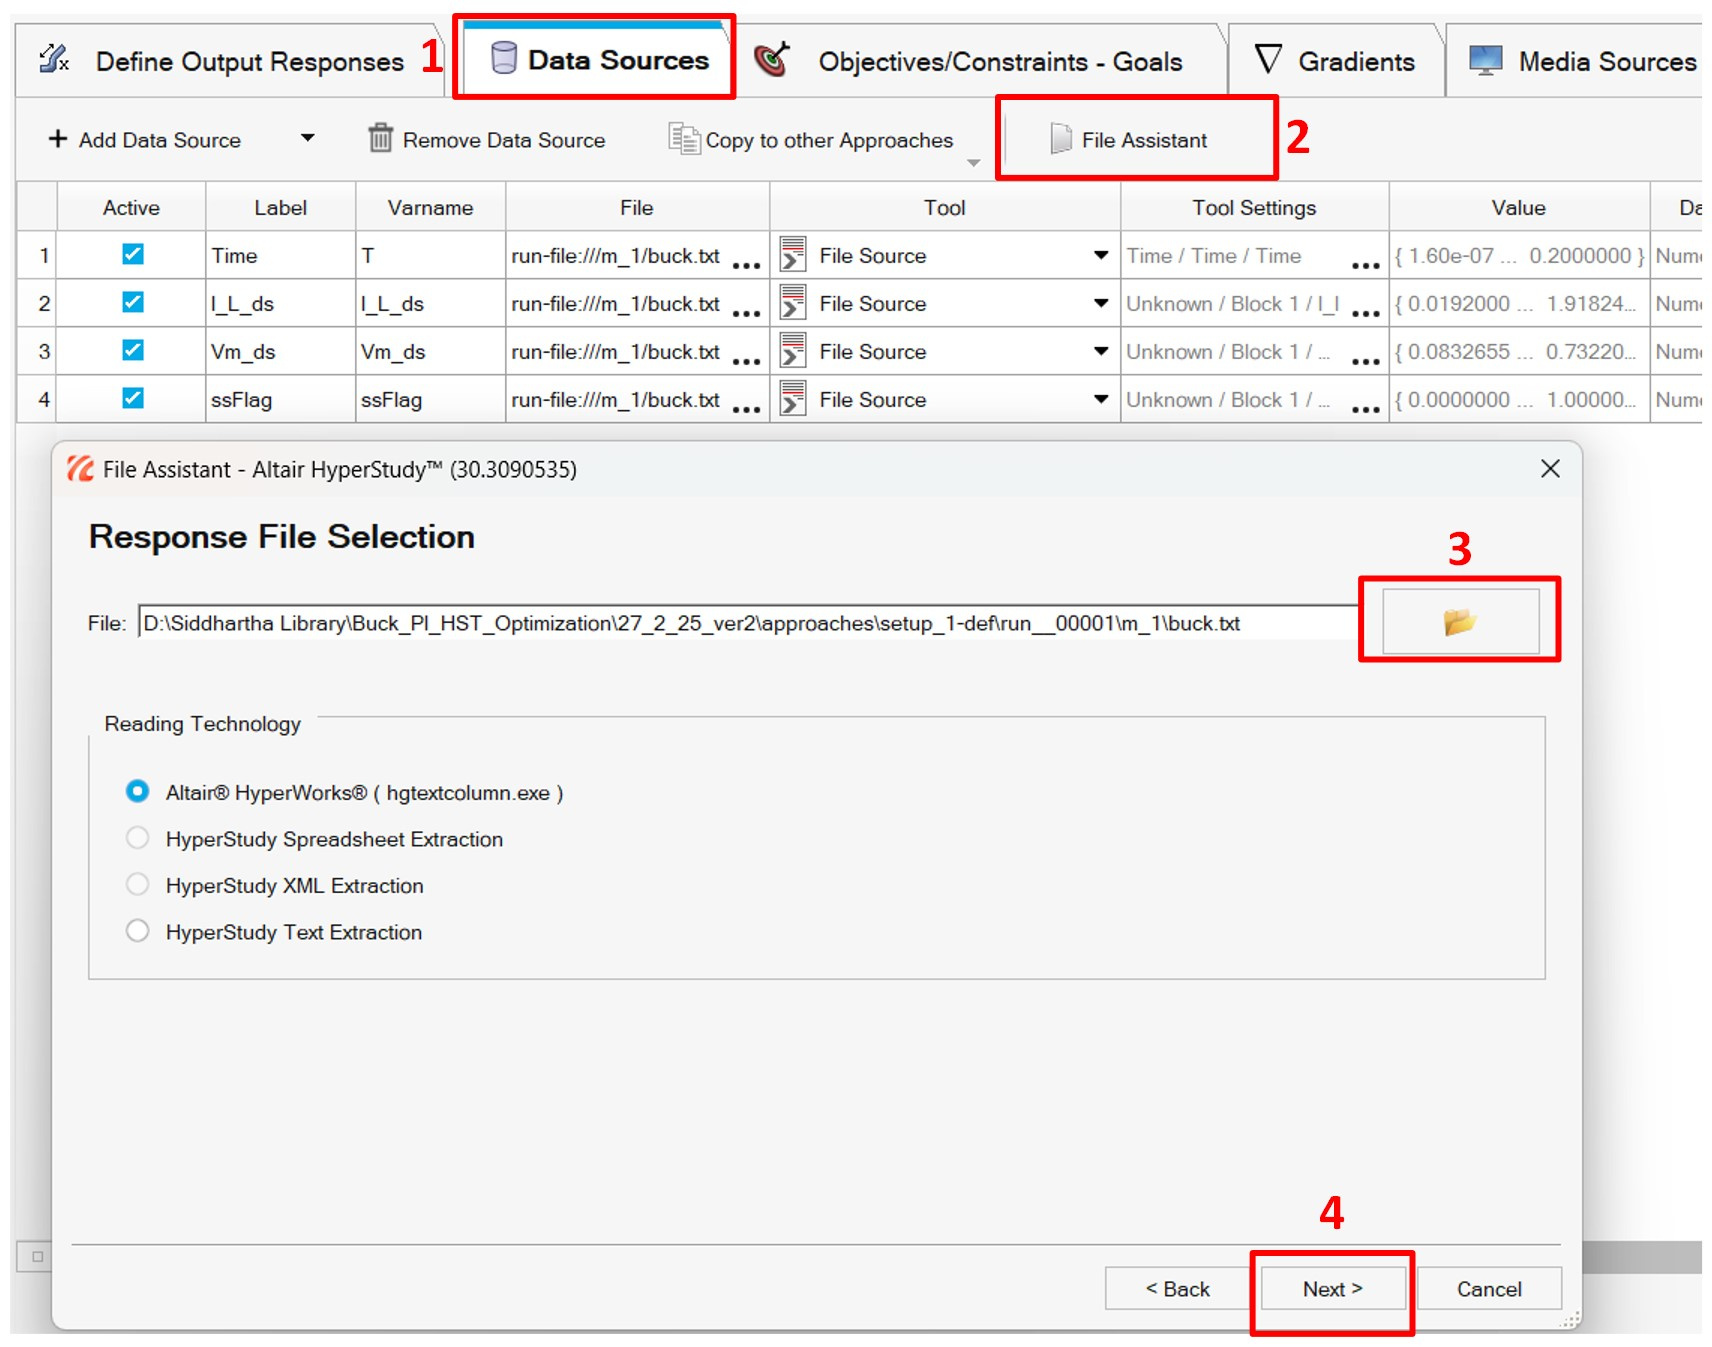Select row number 2 header

tap(37, 303)
